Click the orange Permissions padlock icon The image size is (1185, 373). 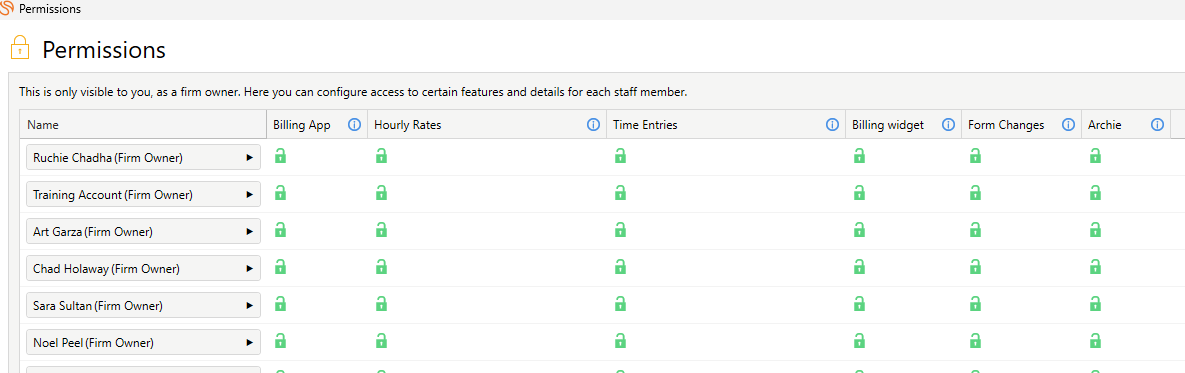click(x=20, y=48)
